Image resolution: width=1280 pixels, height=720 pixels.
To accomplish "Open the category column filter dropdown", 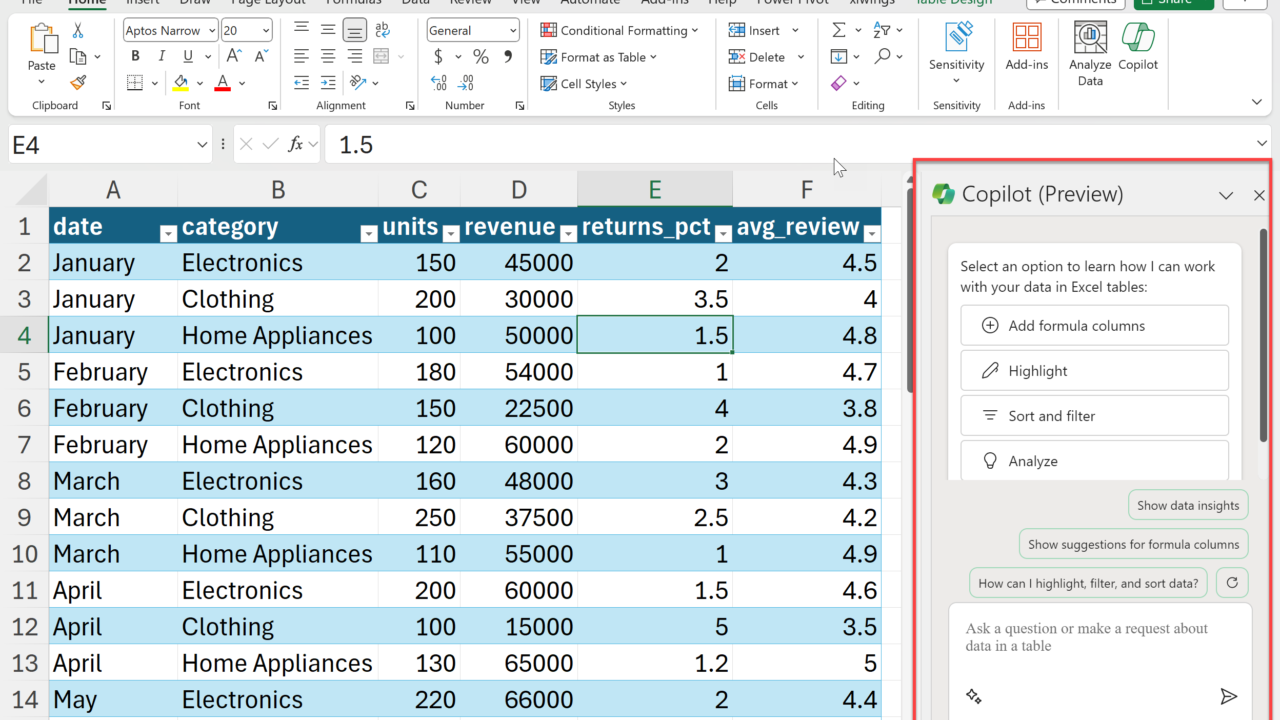I will tap(368, 234).
